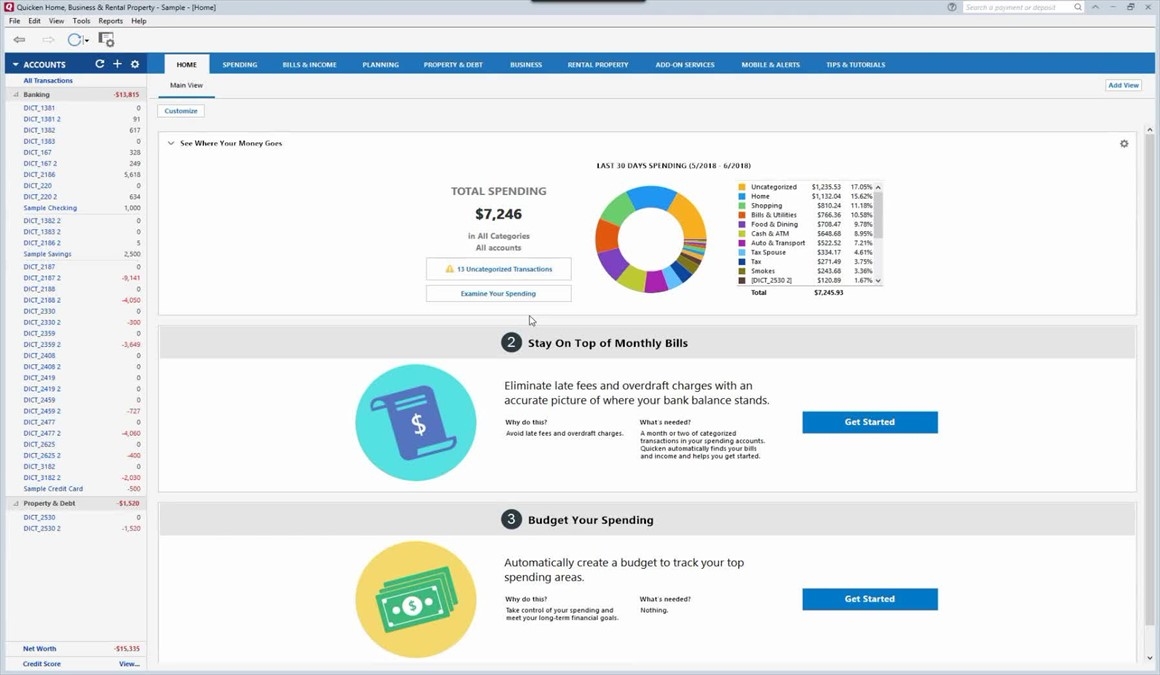
Task: Click the back navigation arrow
Action: pos(19,40)
